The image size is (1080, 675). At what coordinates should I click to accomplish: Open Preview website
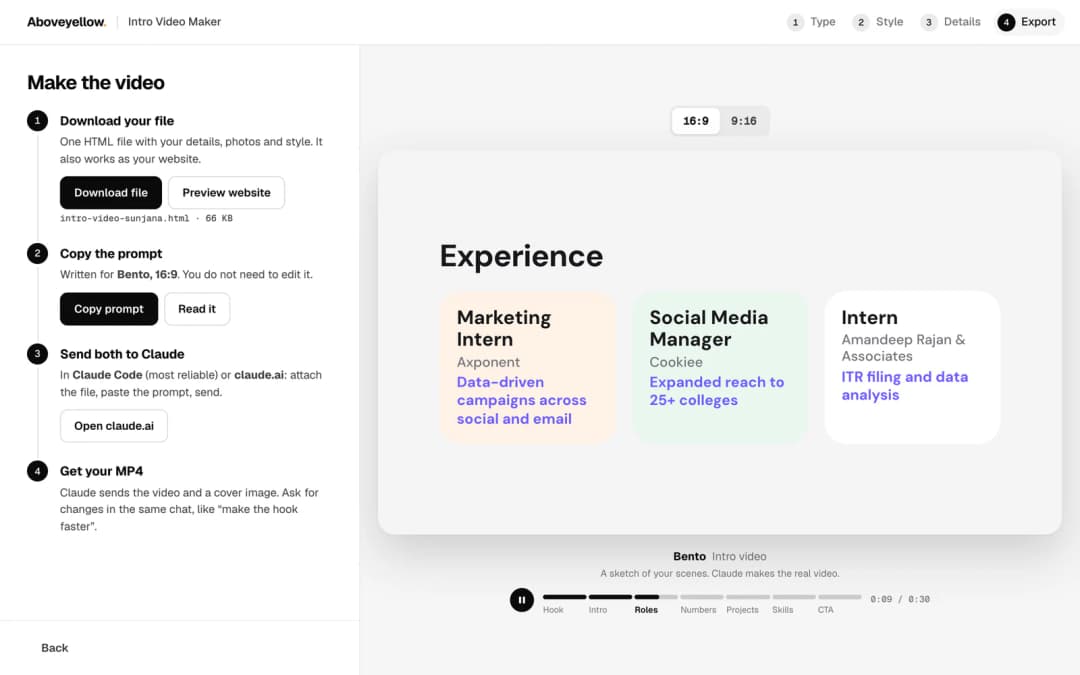click(x=227, y=193)
